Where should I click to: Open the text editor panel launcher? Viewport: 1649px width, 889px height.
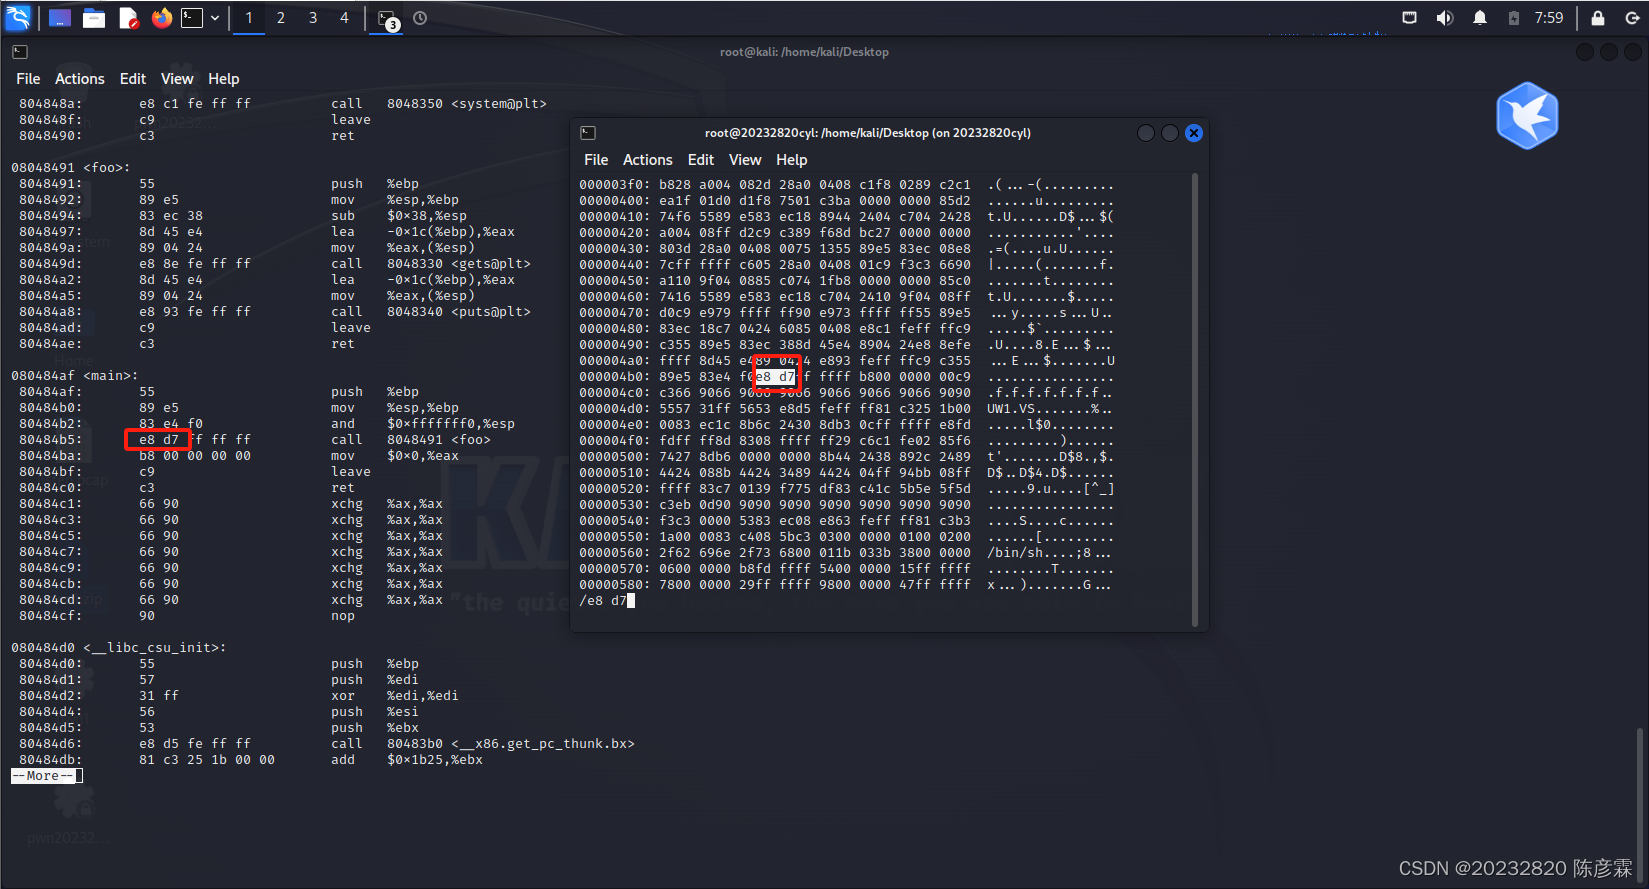click(128, 18)
